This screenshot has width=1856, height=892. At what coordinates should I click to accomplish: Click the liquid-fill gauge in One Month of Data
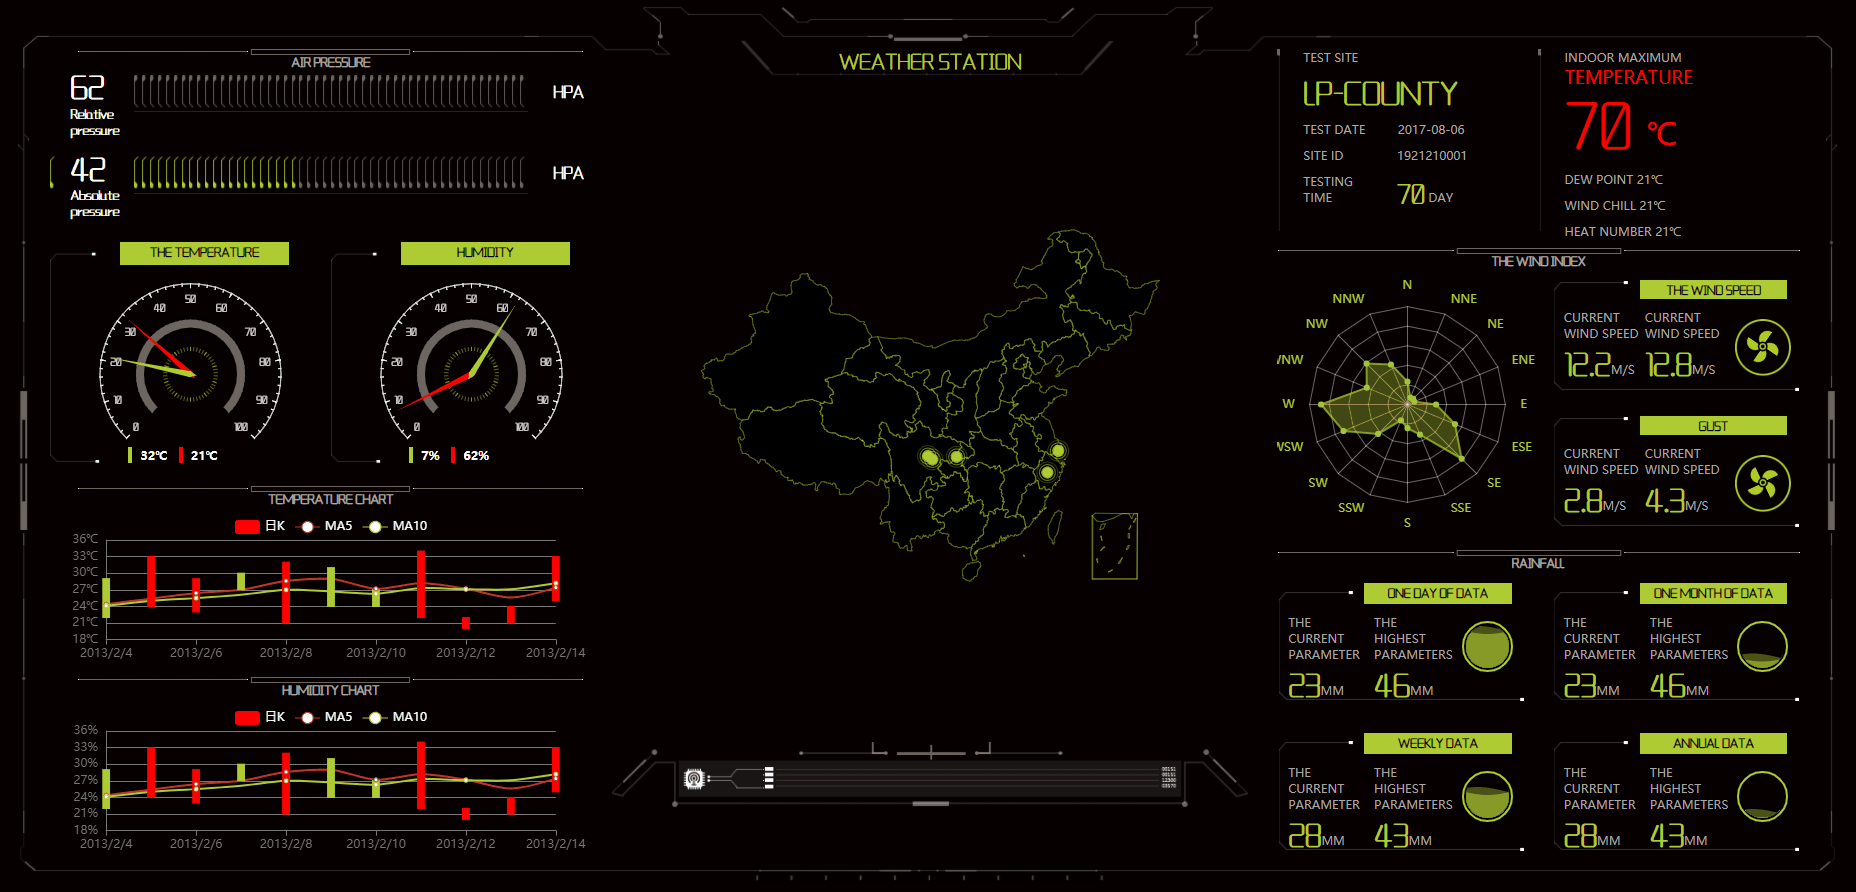tap(1762, 646)
